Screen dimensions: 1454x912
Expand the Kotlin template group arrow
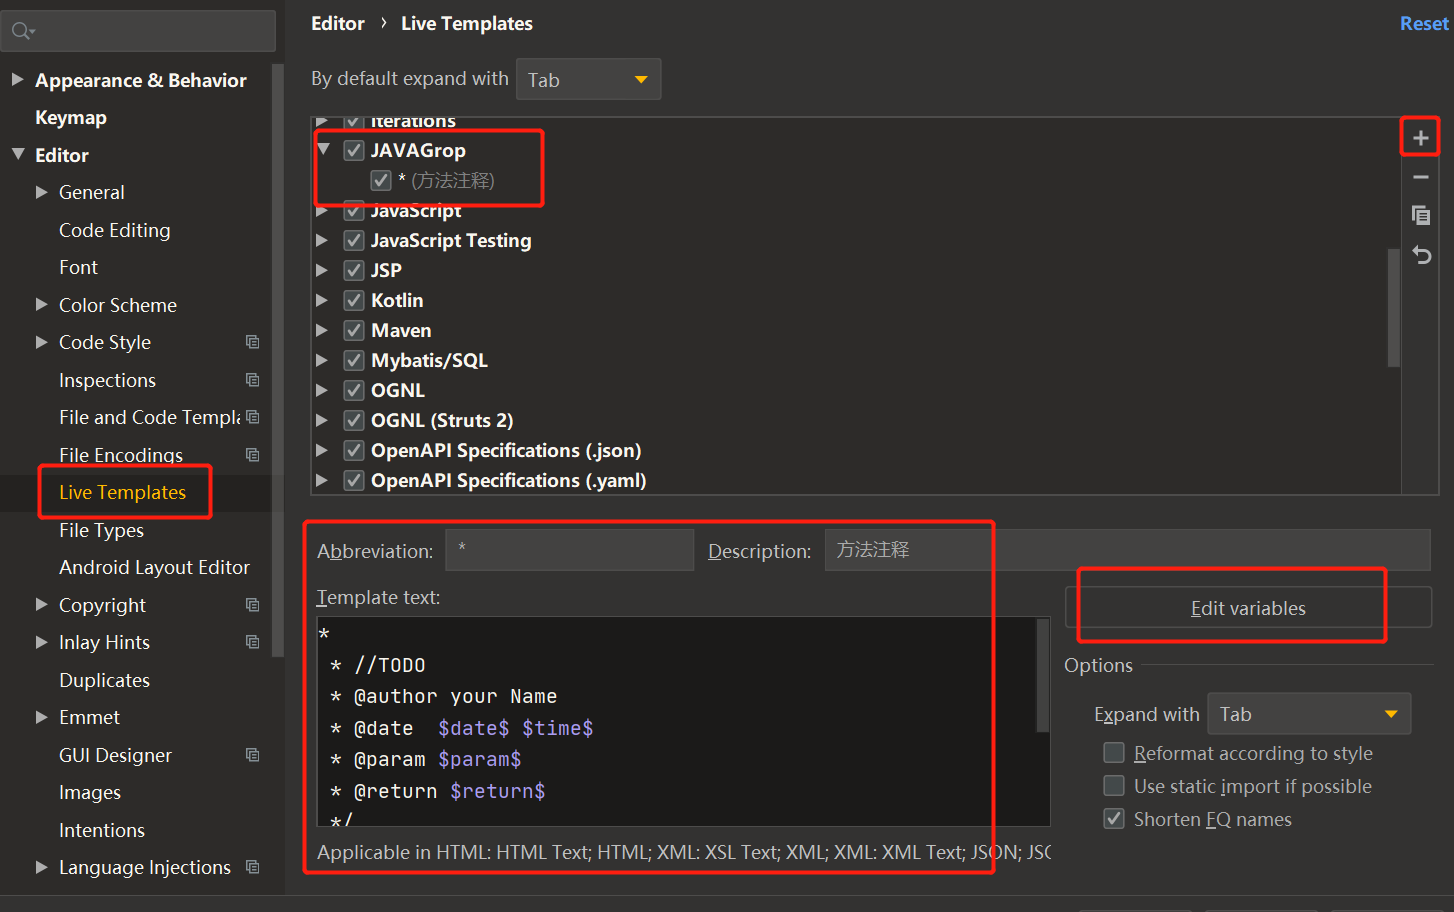click(322, 300)
